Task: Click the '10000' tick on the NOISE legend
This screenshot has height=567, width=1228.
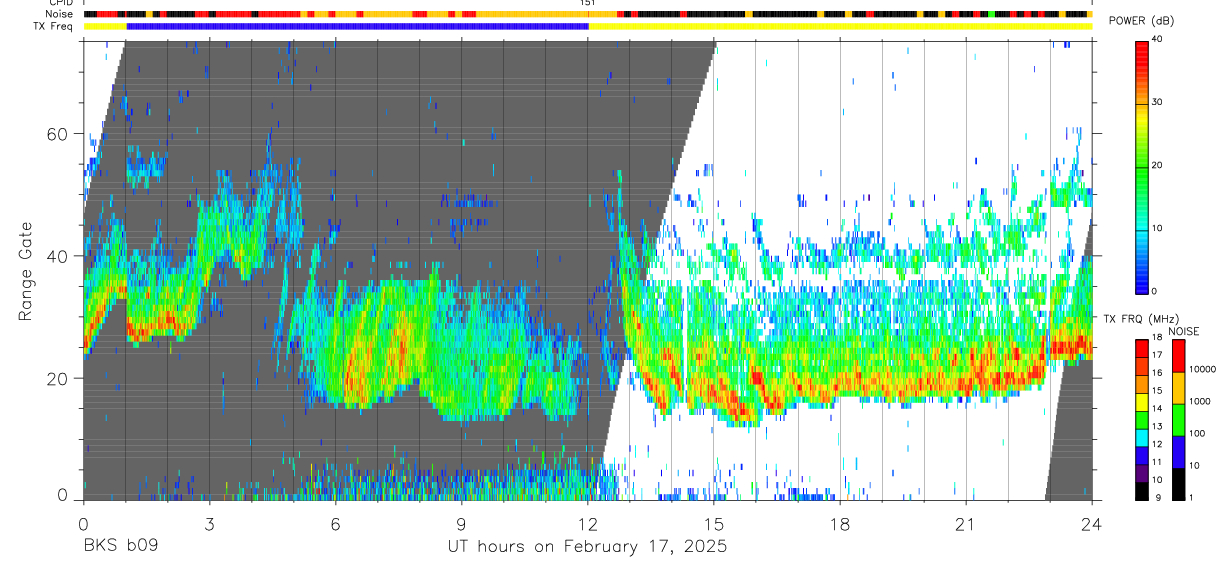Action: click(1203, 371)
